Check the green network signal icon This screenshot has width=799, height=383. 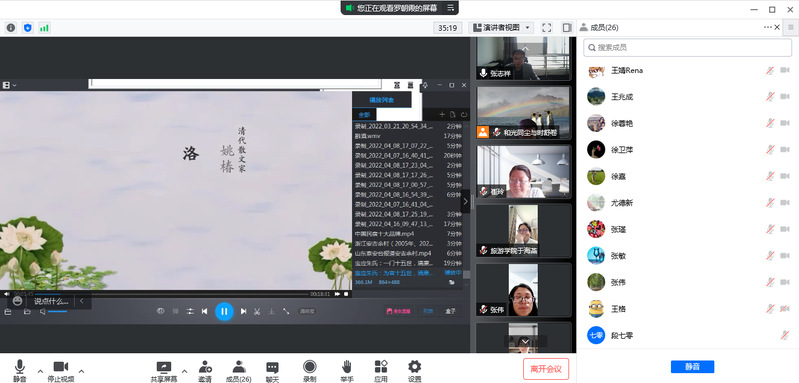tap(44, 28)
